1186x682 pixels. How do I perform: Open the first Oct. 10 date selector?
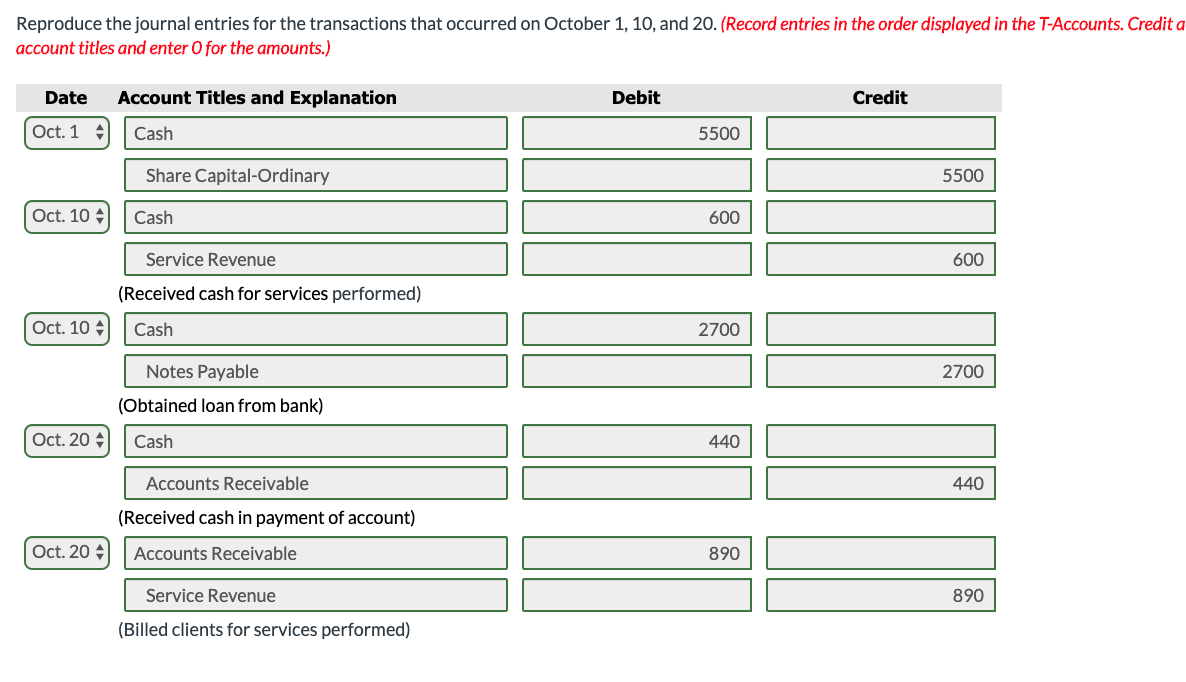coord(66,216)
